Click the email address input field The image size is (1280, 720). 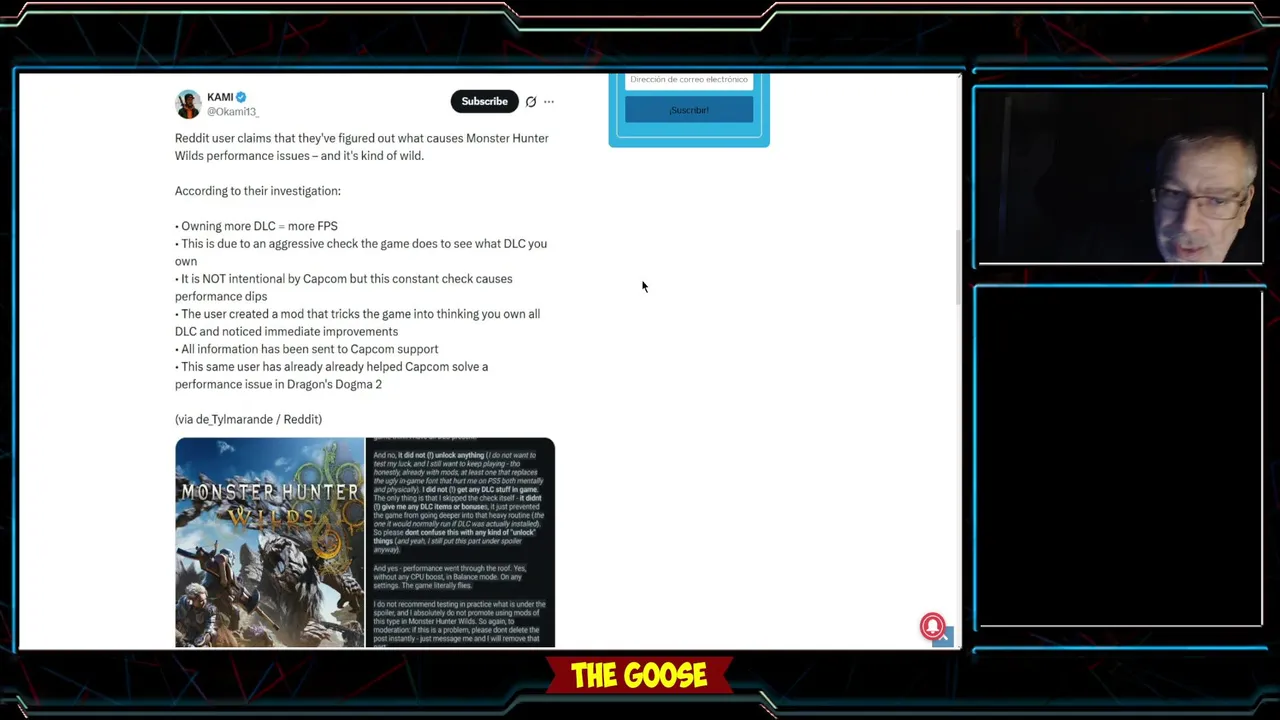click(689, 80)
